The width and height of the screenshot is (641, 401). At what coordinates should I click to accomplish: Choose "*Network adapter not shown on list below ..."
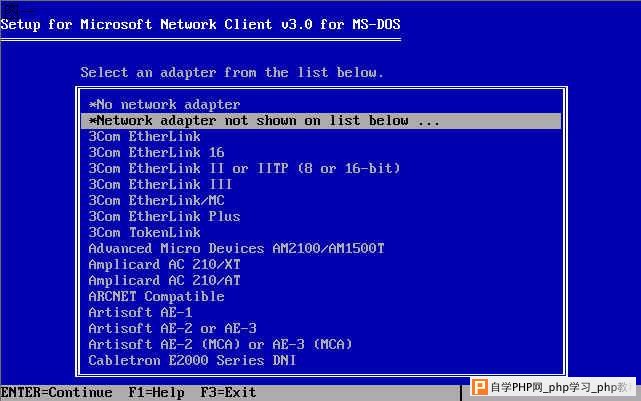point(321,121)
